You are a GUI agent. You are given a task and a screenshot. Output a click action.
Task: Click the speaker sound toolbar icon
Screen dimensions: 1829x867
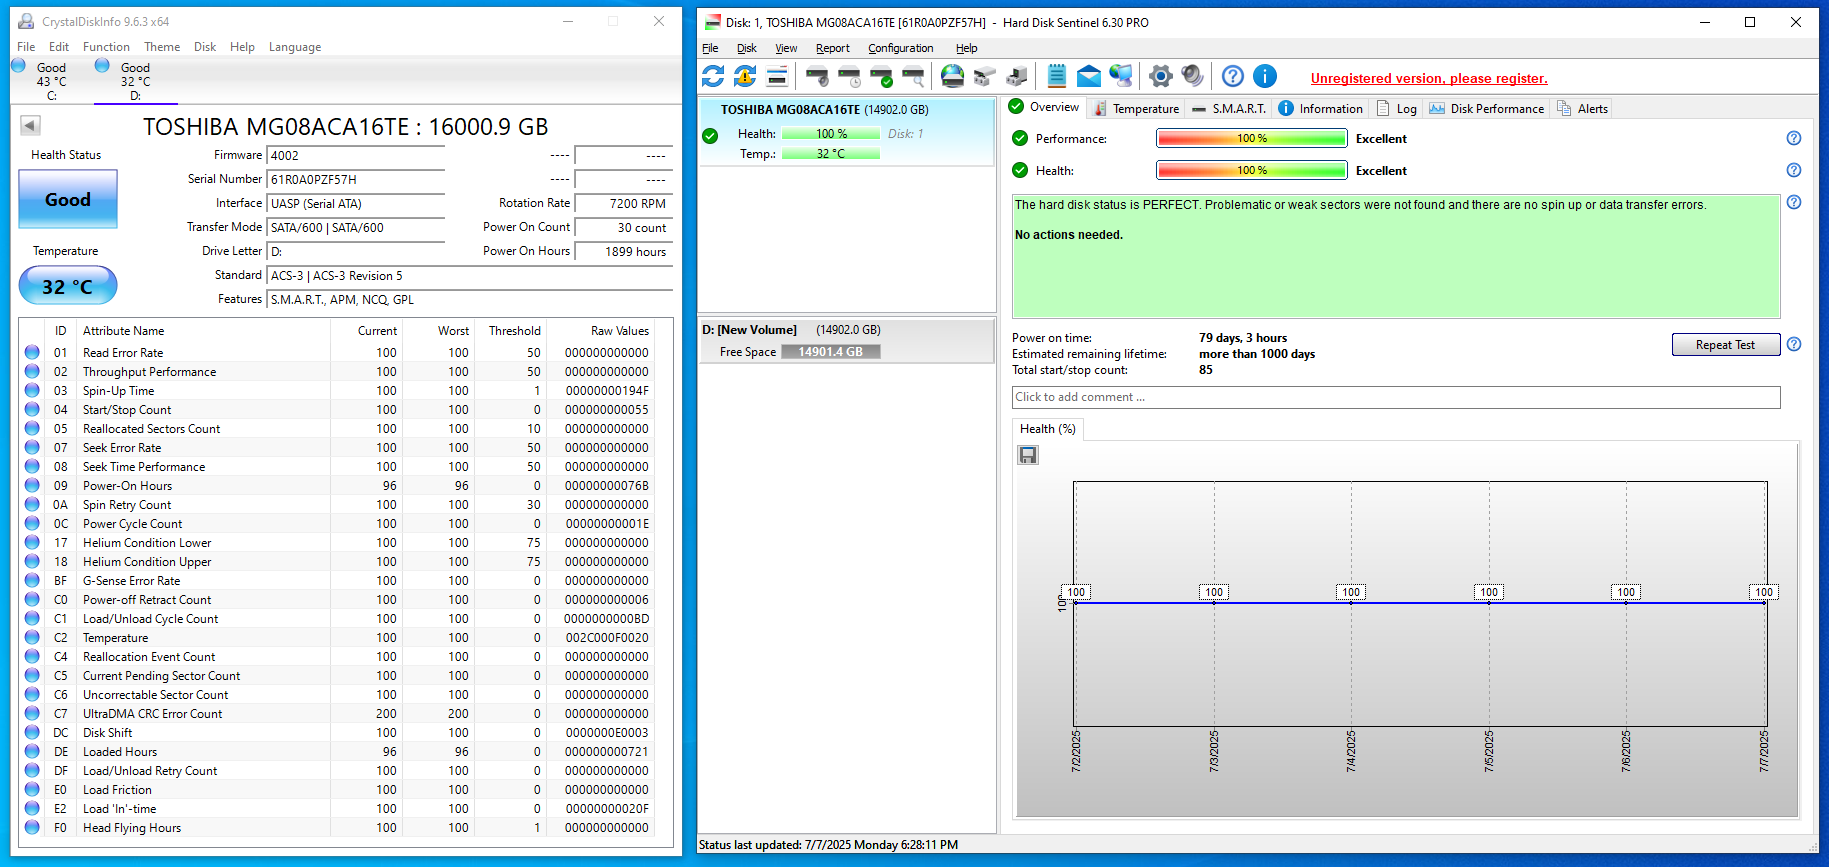click(x=1193, y=76)
